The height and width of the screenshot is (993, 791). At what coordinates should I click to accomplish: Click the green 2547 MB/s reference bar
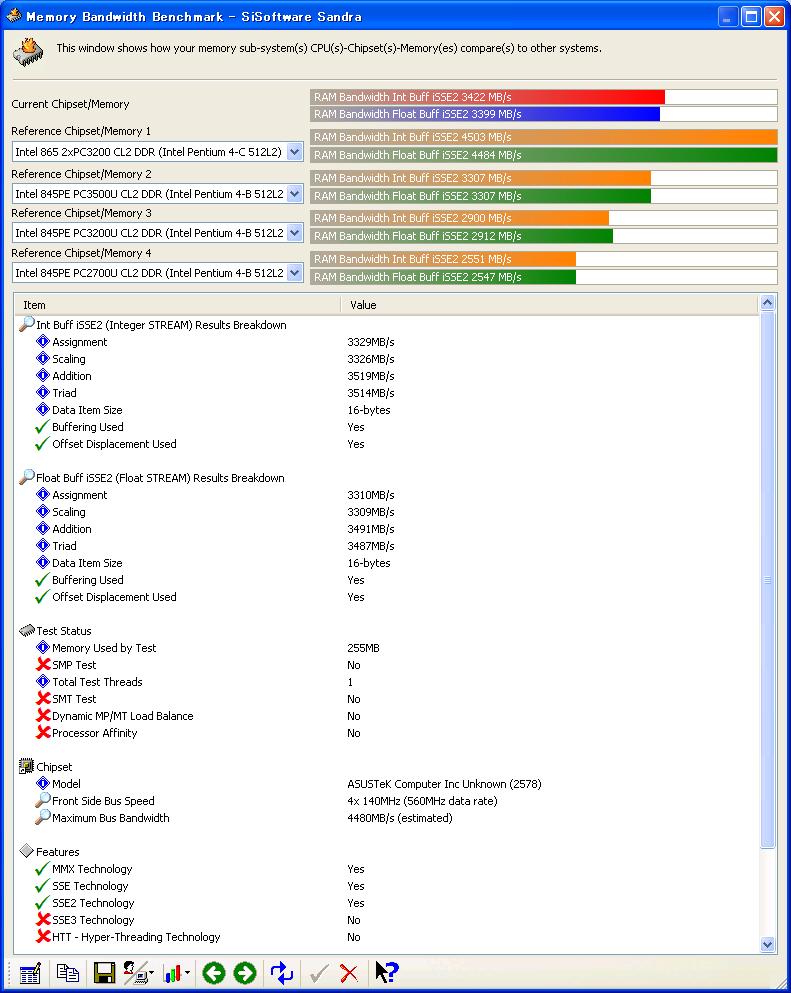pos(443,277)
